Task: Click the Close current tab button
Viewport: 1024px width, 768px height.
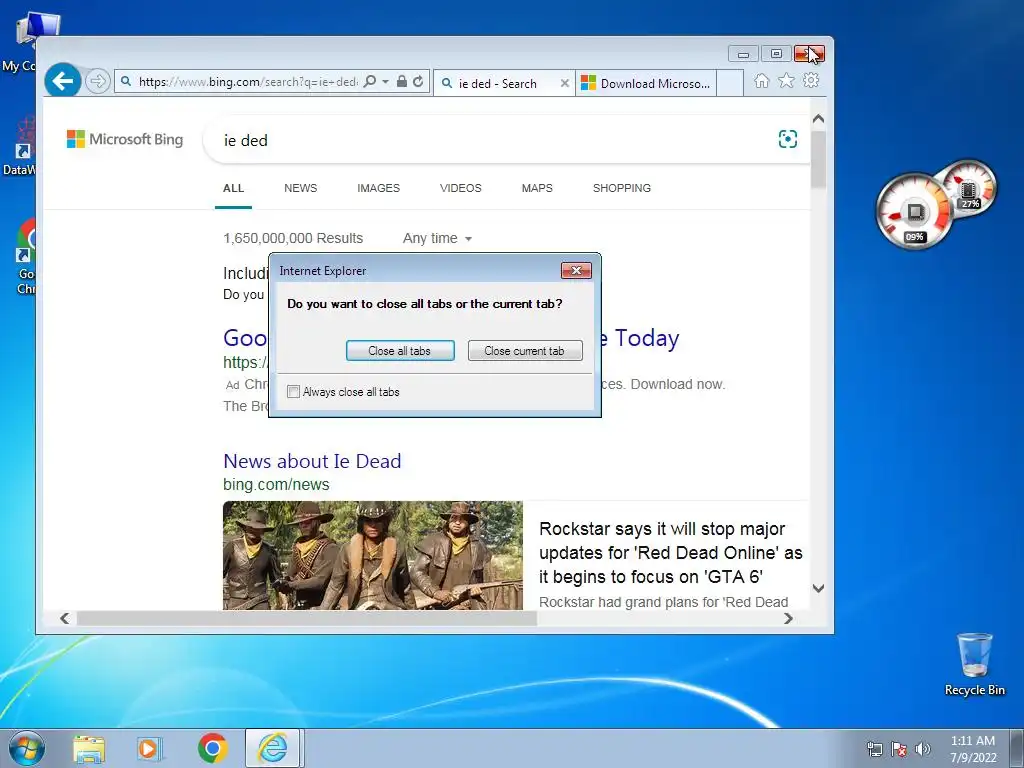Action: coord(524,351)
